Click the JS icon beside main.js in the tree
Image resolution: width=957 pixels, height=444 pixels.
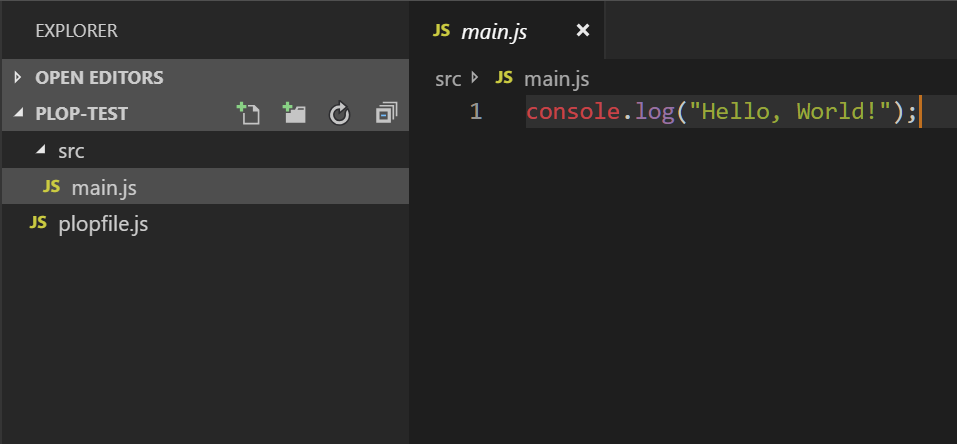pyautogui.click(x=52, y=186)
